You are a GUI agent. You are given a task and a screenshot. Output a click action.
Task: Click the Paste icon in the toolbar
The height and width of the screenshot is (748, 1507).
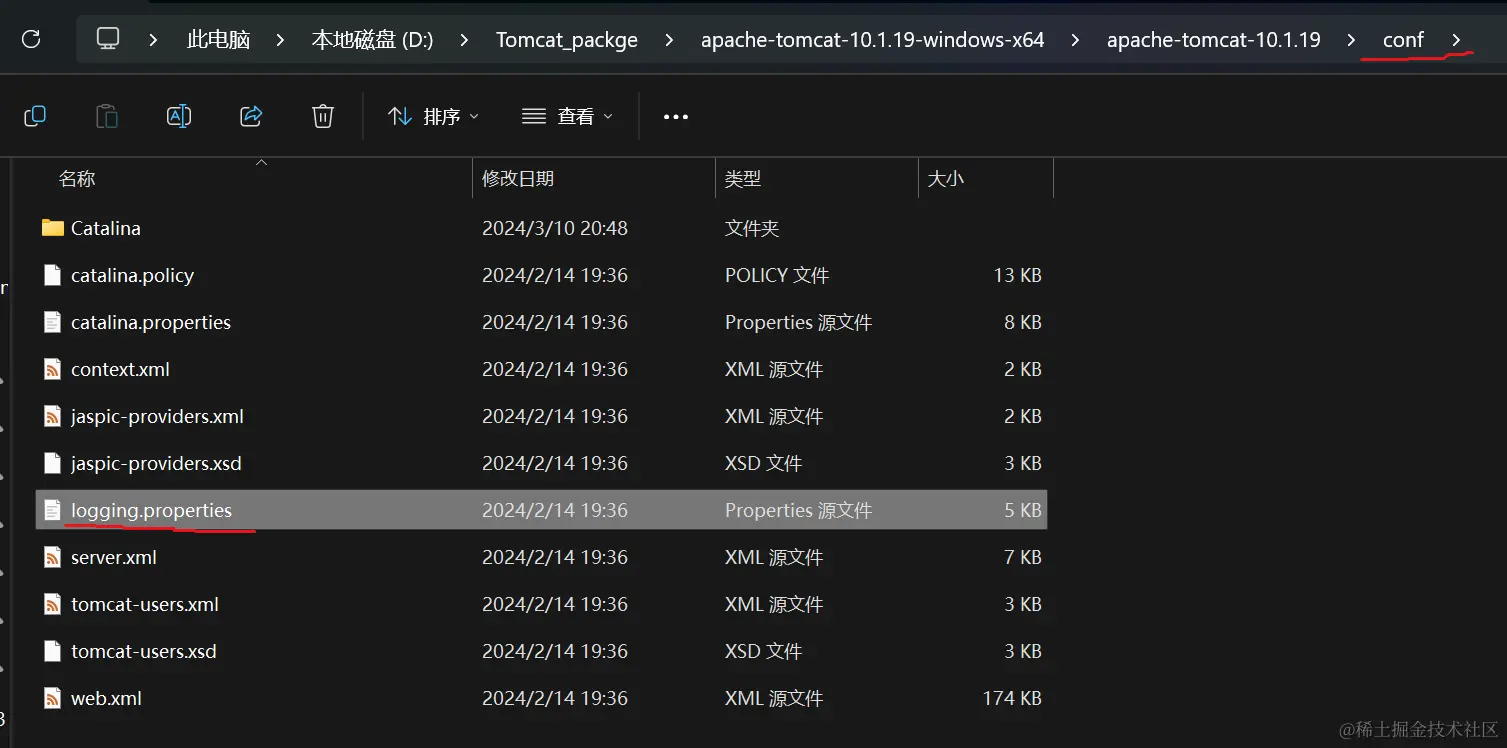pyautogui.click(x=107, y=116)
